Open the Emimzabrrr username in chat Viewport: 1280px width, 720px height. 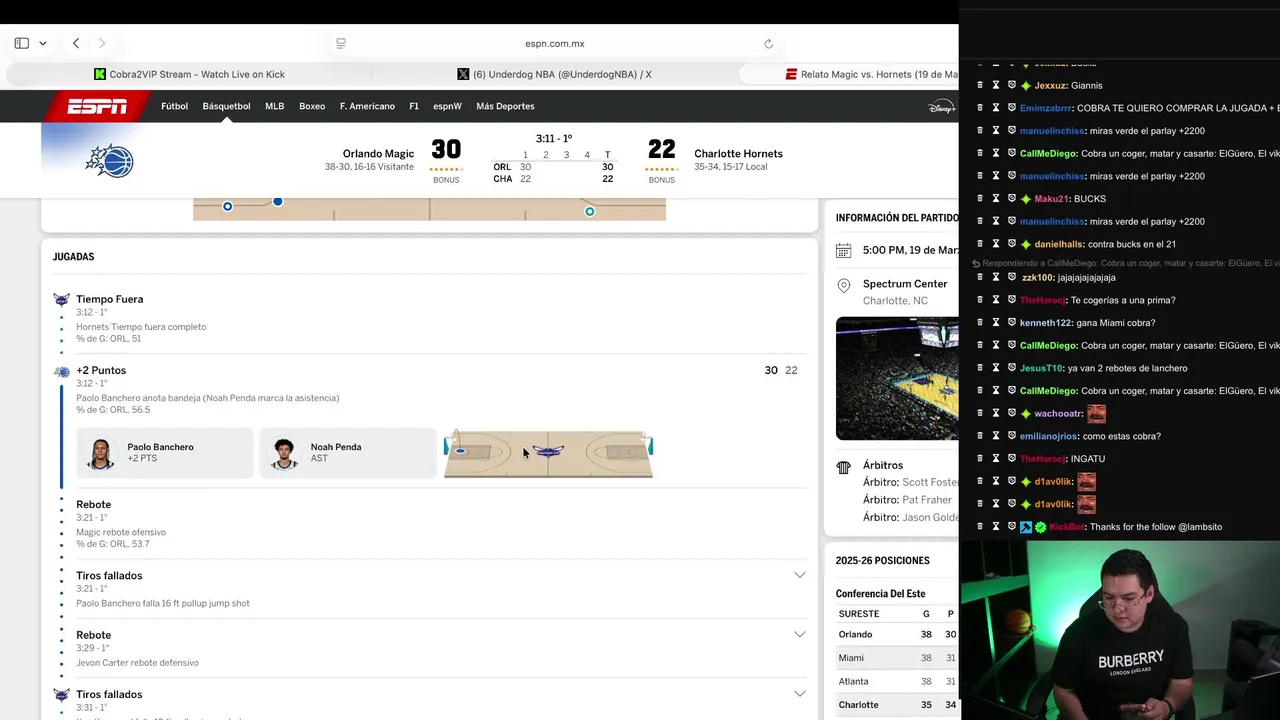tap(1045, 108)
